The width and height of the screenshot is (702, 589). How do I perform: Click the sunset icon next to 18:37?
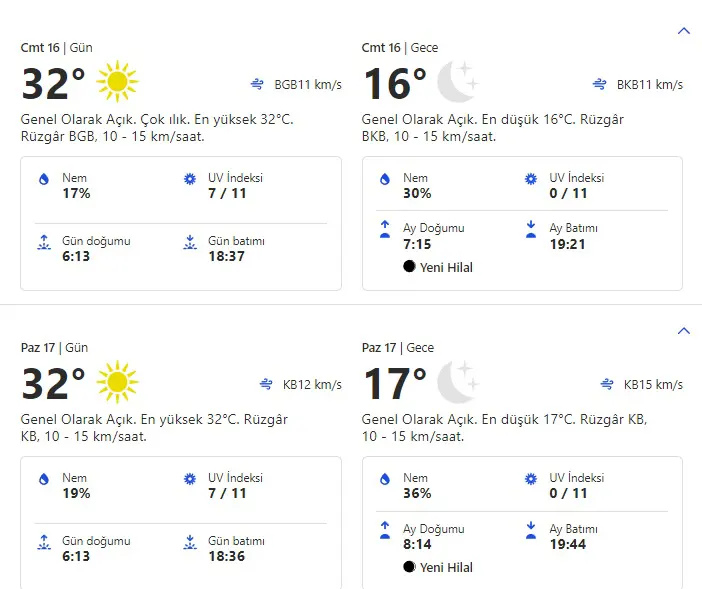[x=190, y=243]
